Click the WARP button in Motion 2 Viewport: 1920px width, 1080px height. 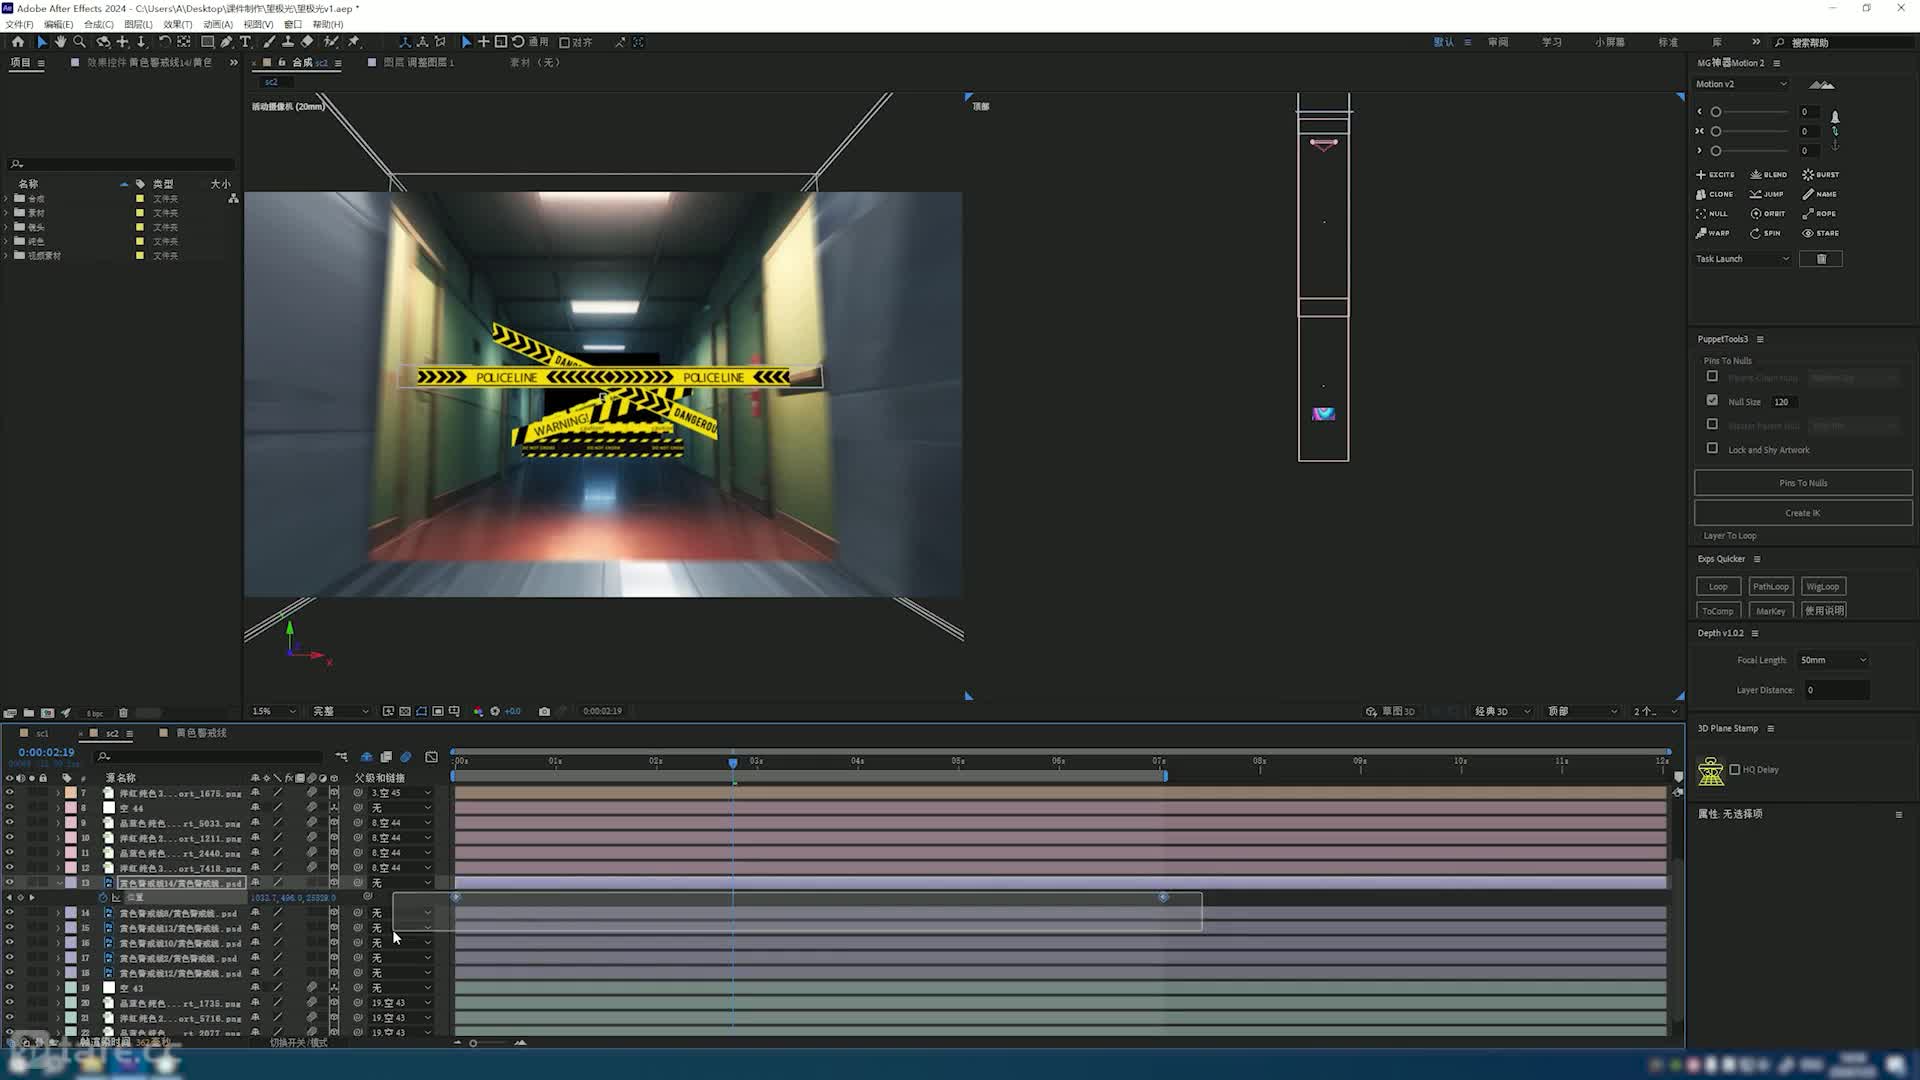click(x=1713, y=233)
